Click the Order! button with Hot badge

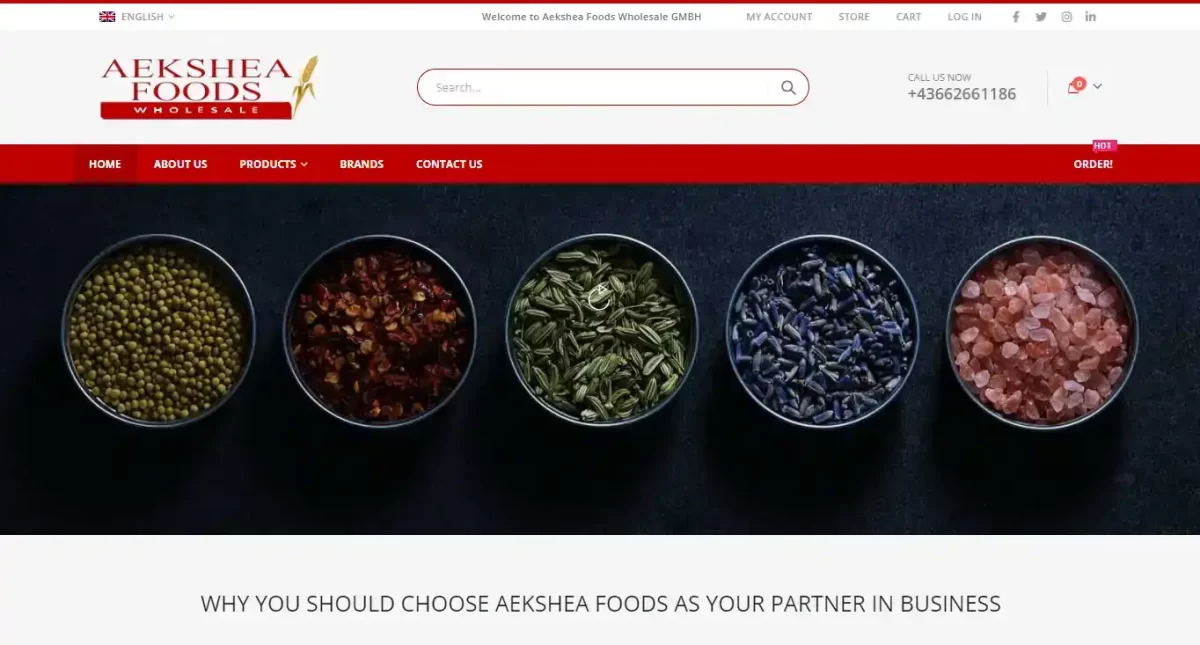click(1093, 164)
